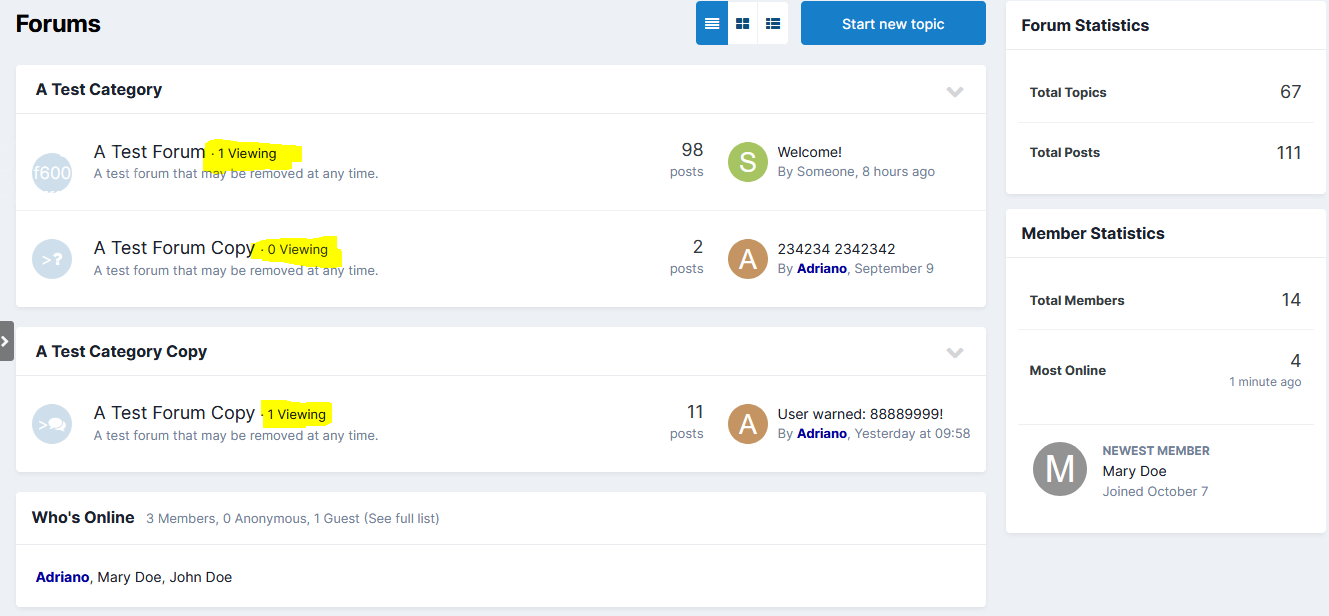Expand the side panel arrow on left edge
The width and height of the screenshot is (1329, 616).
6,341
